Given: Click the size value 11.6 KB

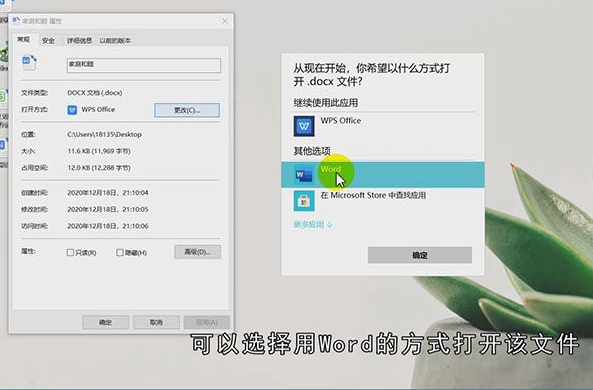Looking at the screenshot, I should click(x=99, y=151).
